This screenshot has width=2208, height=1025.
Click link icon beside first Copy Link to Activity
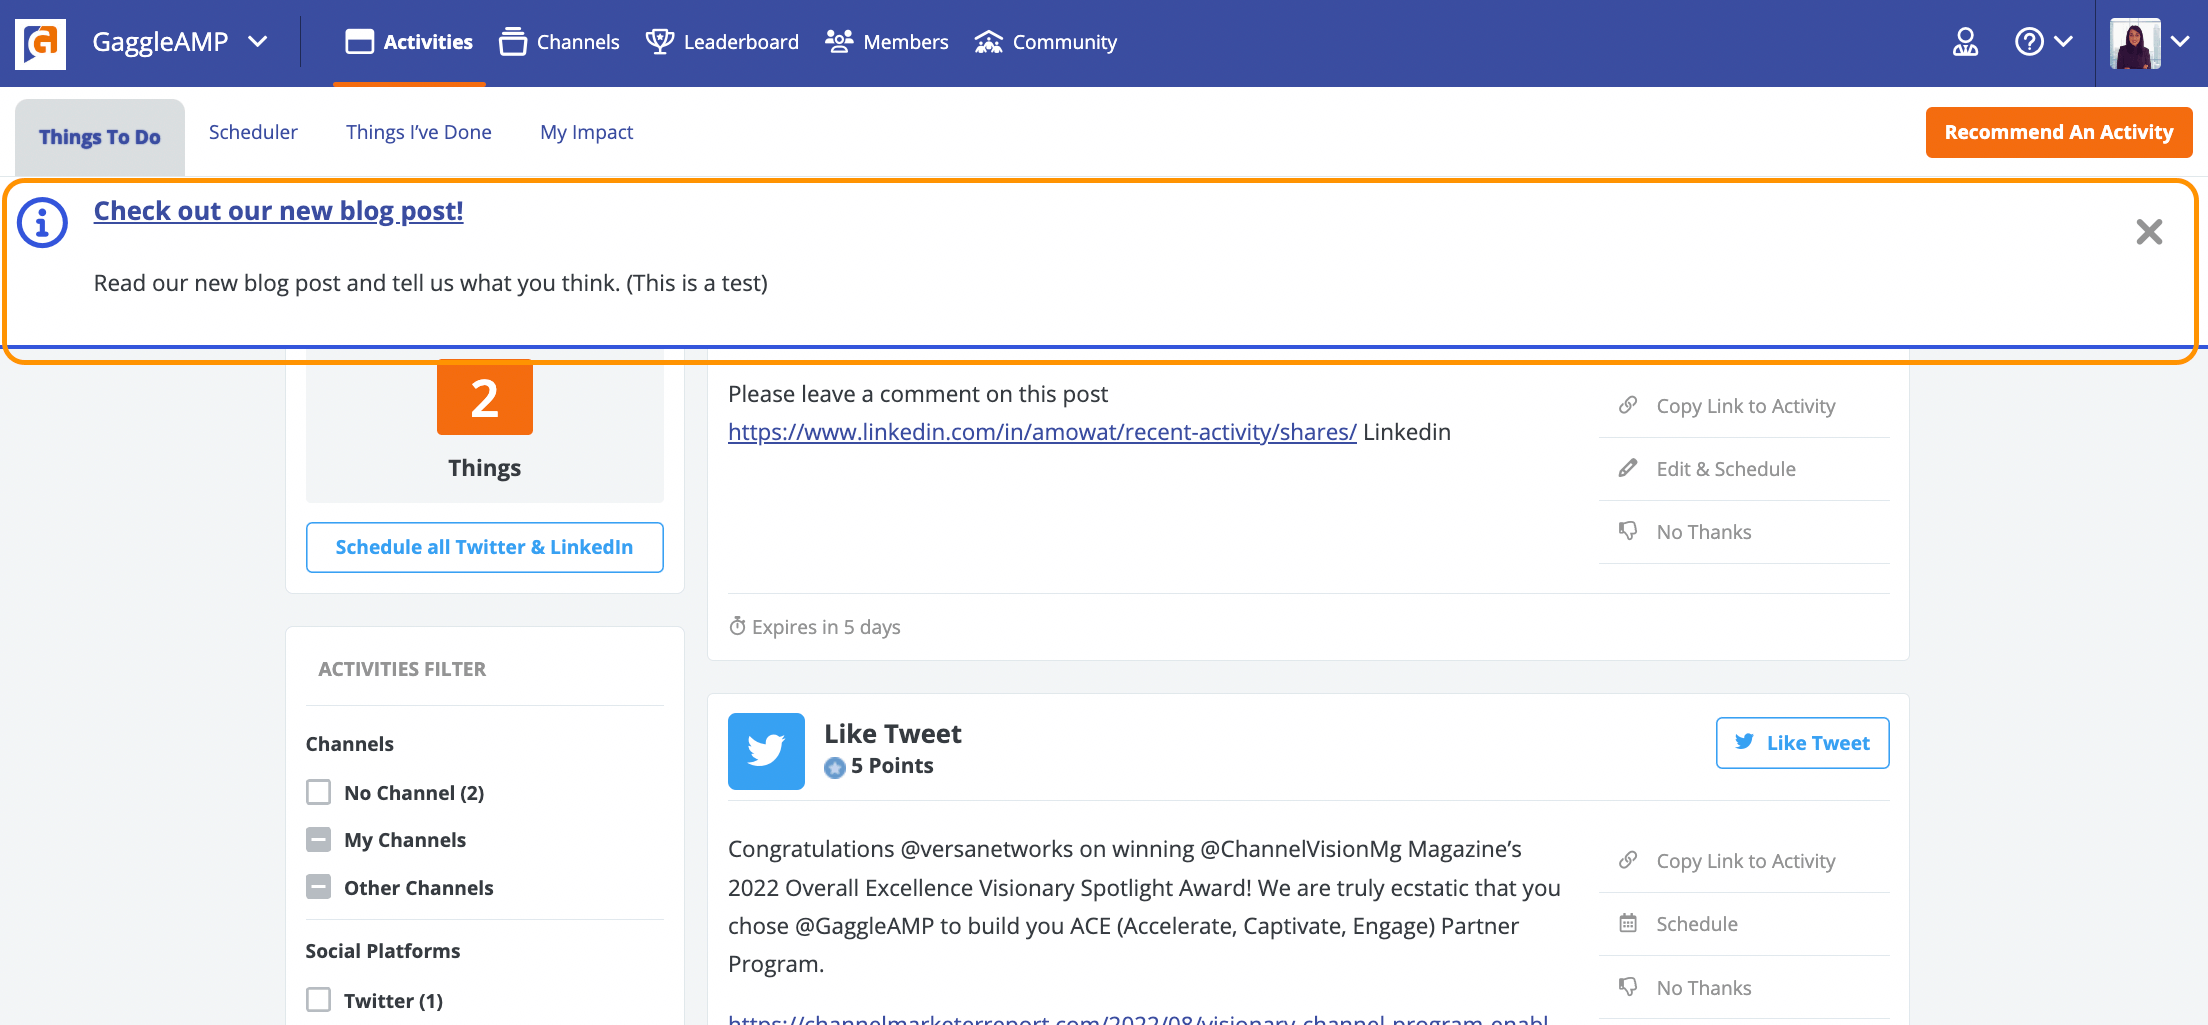[1628, 405]
